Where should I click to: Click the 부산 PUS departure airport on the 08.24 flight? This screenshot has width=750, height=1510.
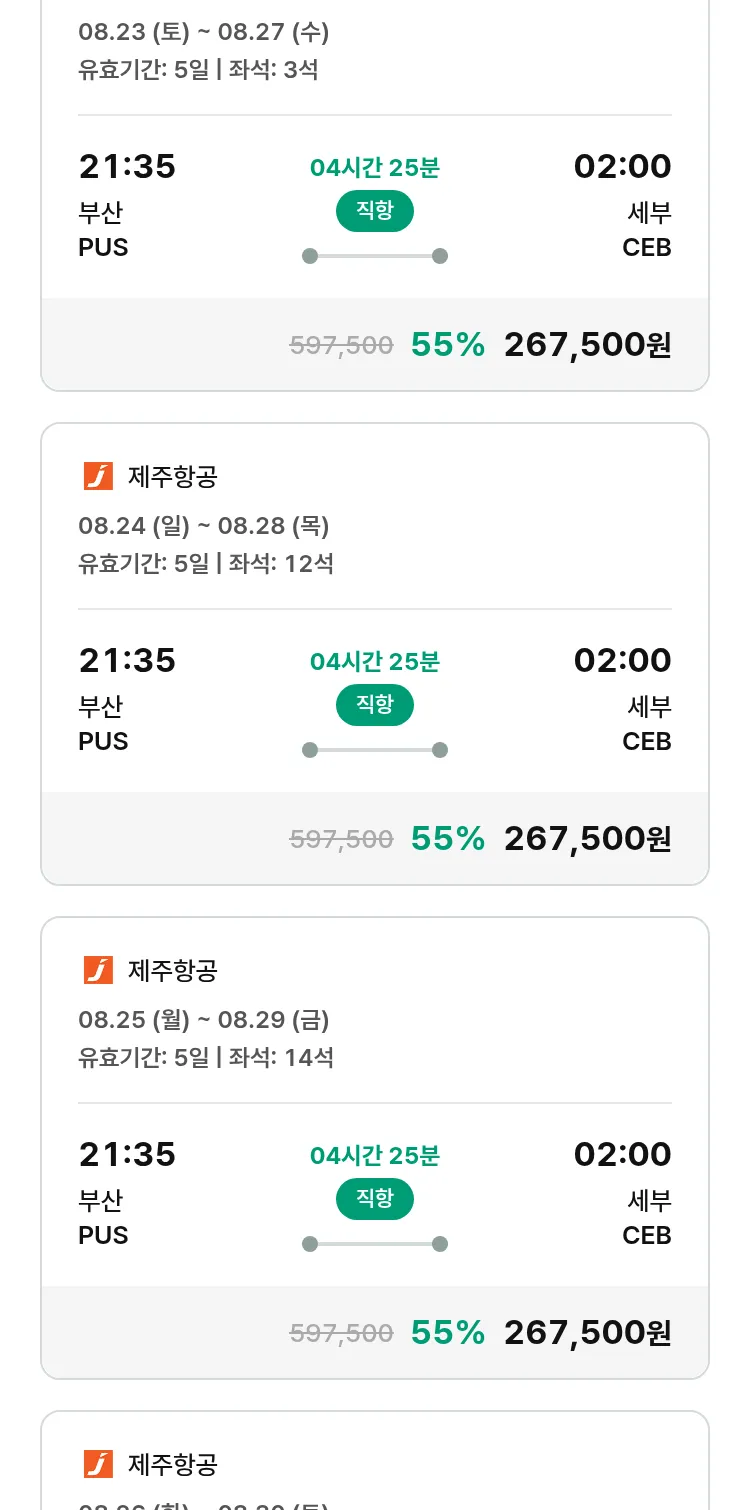[103, 724]
